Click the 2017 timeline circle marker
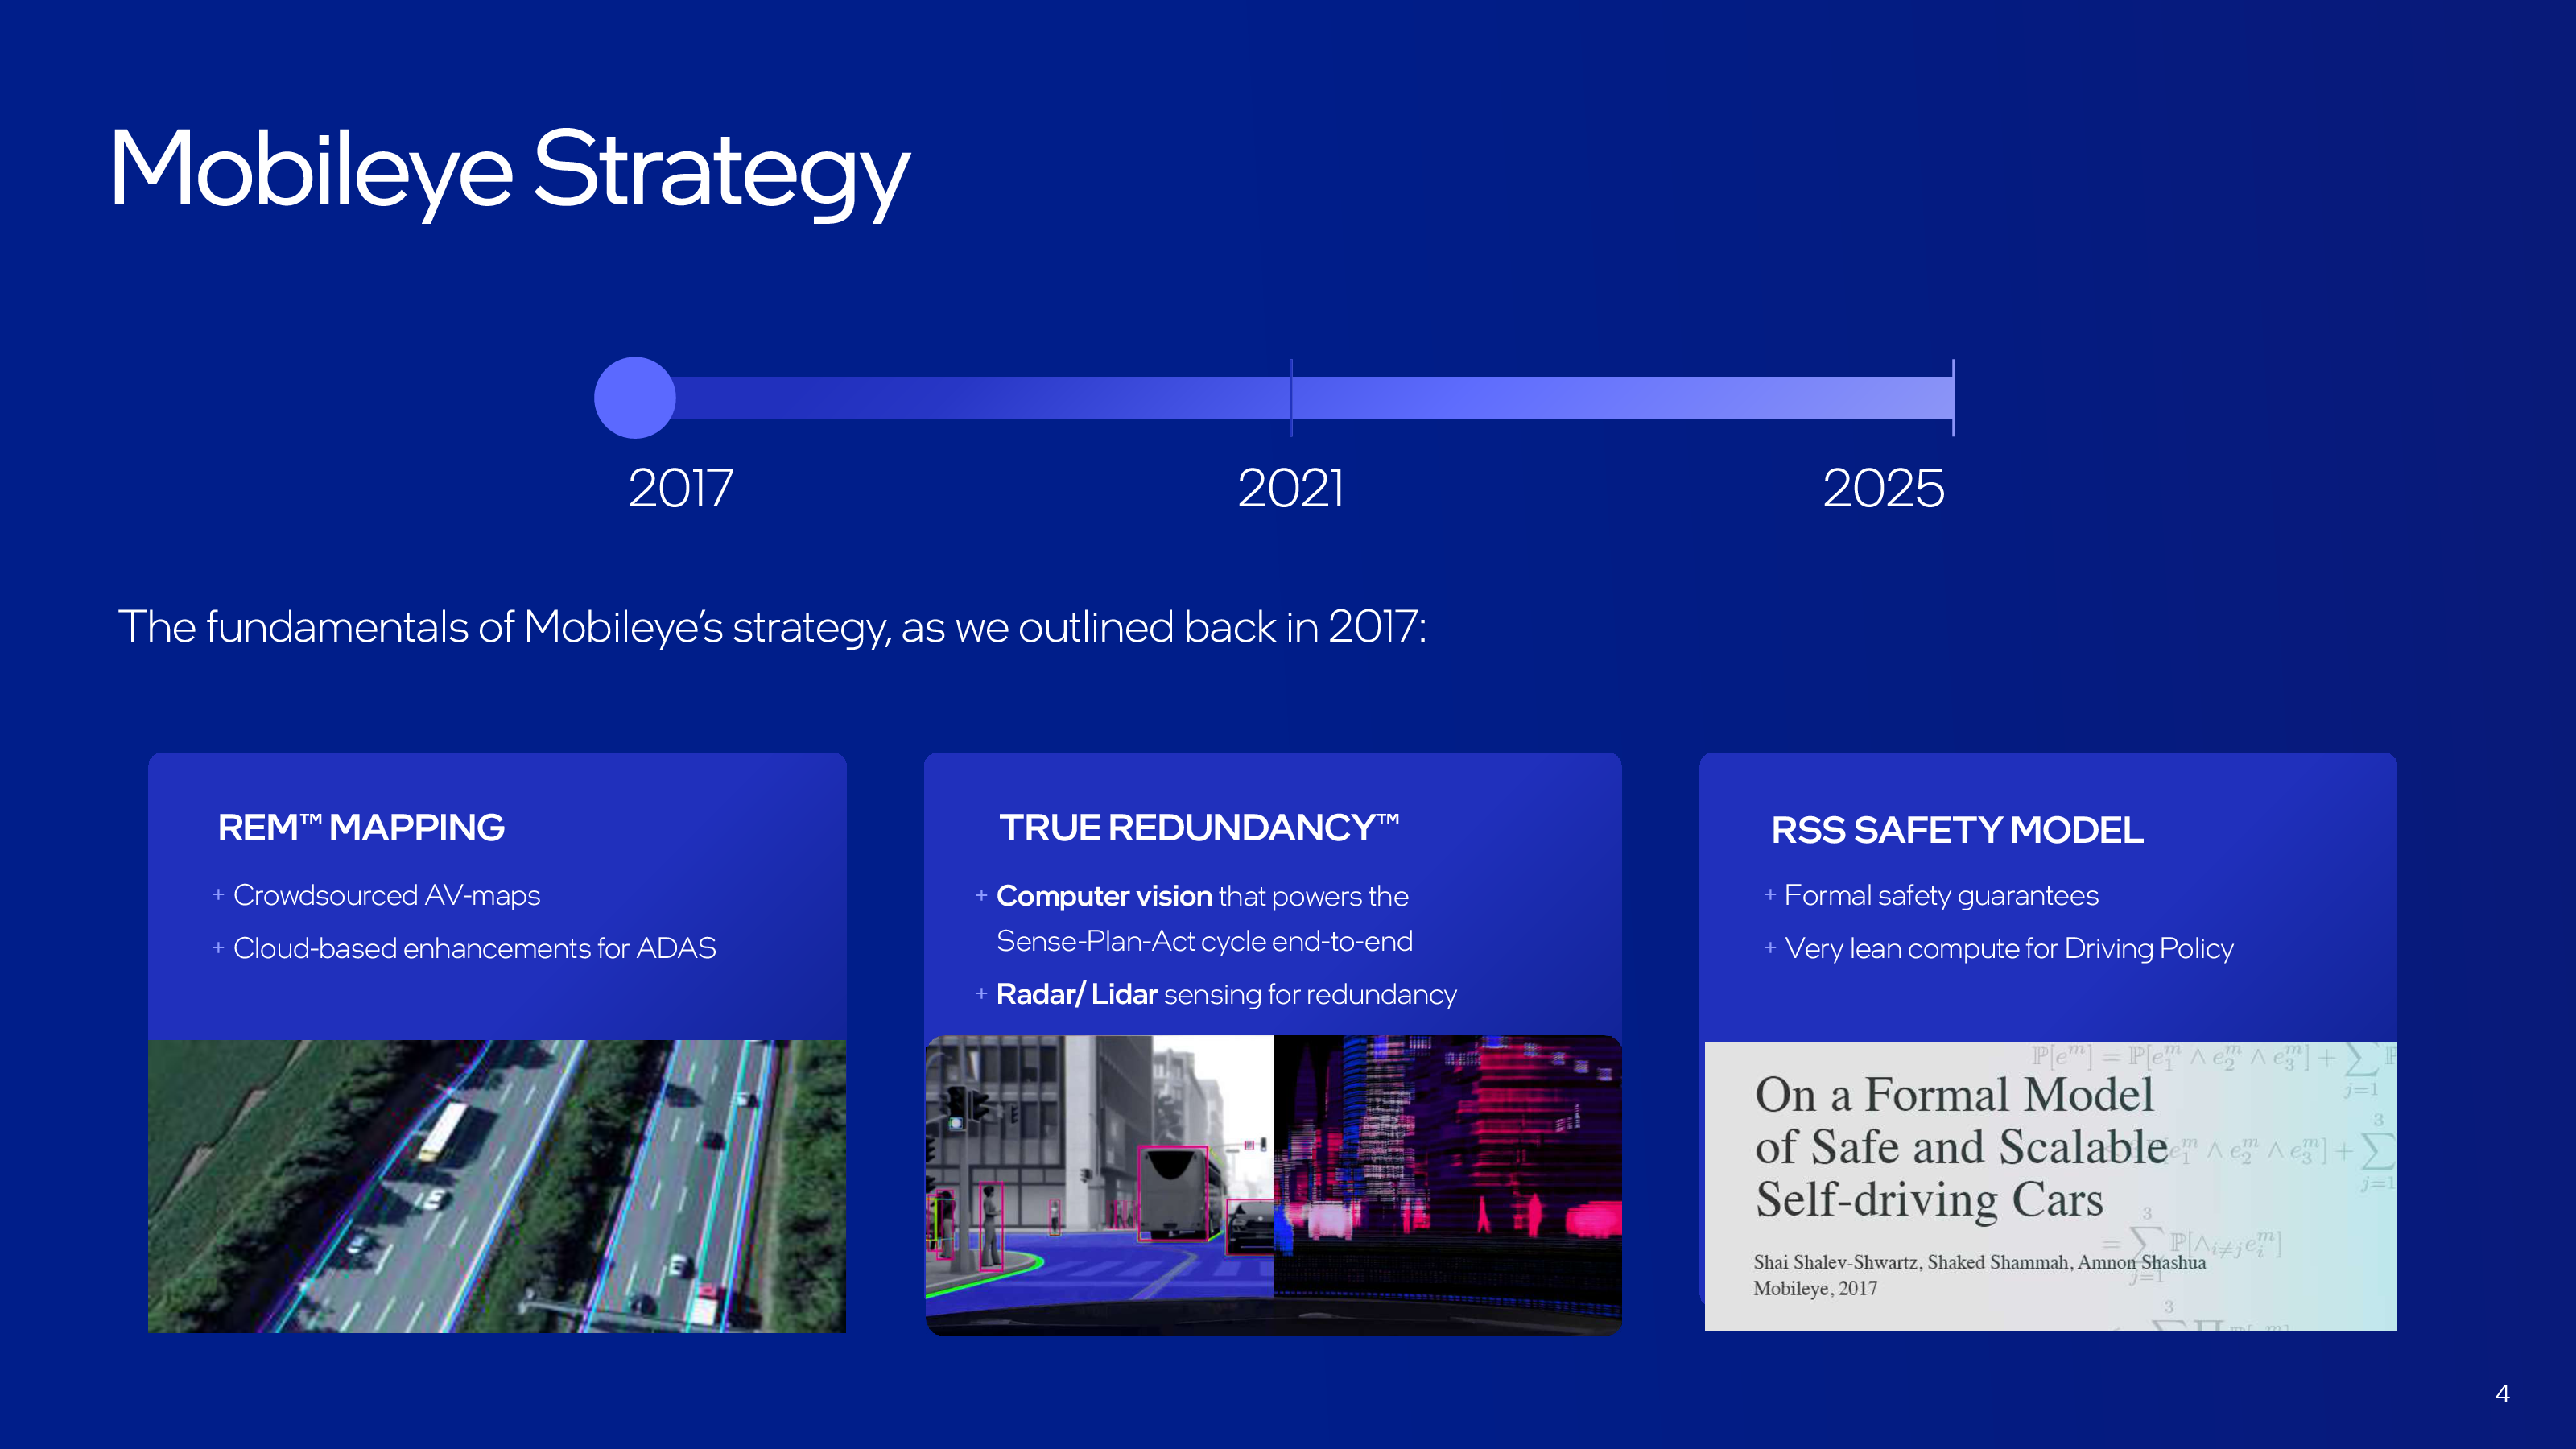The height and width of the screenshot is (1449, 2576). click(635, 398)
